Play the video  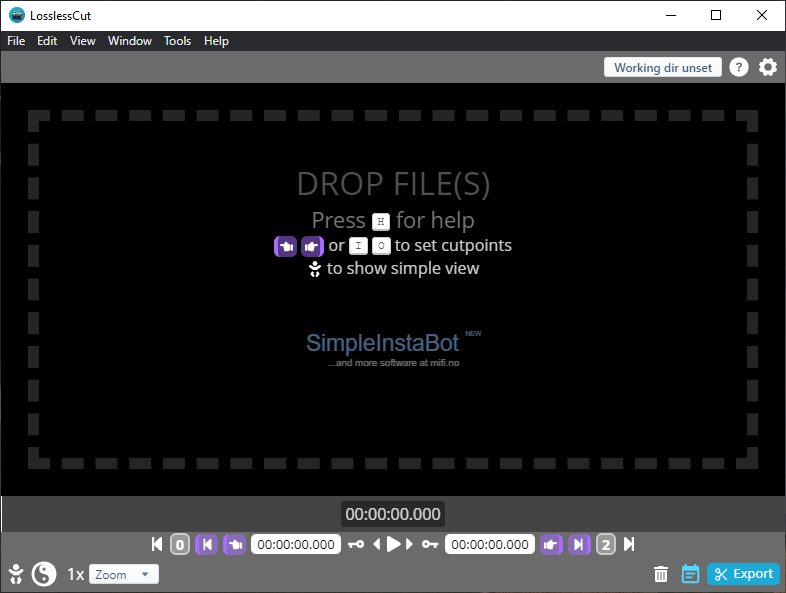[394, 544]
